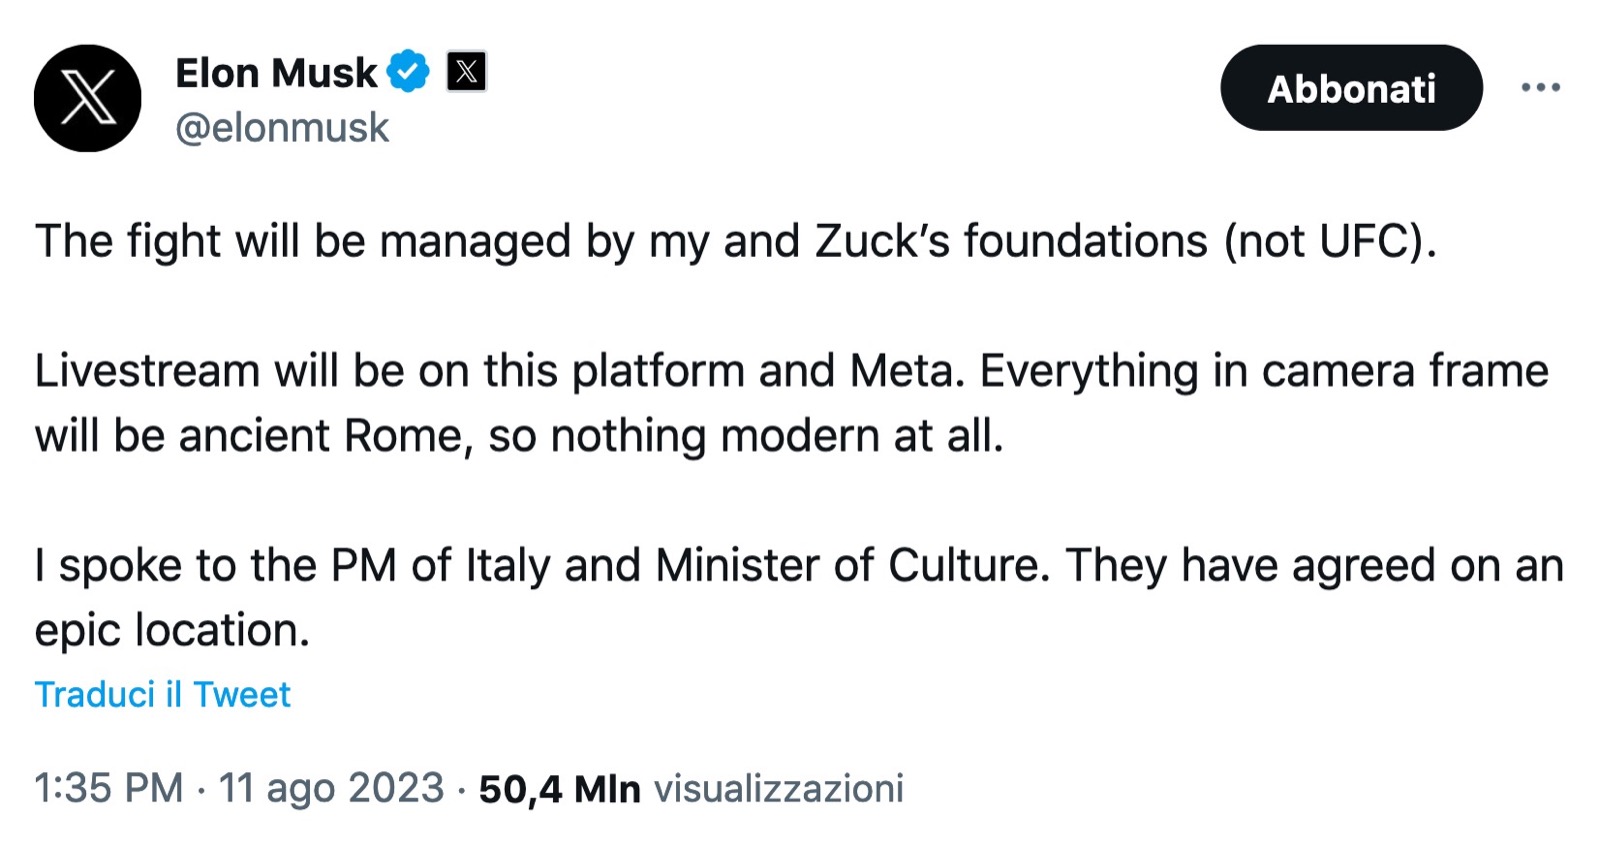Screen dimensions: 1600x850
Task: Click the @elonmusk handle
Action: tap(282, 128)
